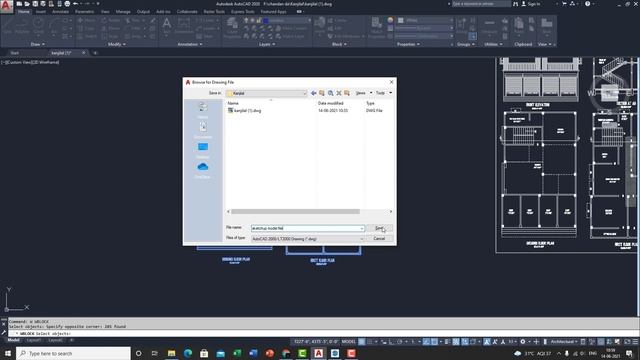Viewport: 640px width, 360px height.
Task: Open Desktop in dialog places sidebar
Action: pos(203,150)
